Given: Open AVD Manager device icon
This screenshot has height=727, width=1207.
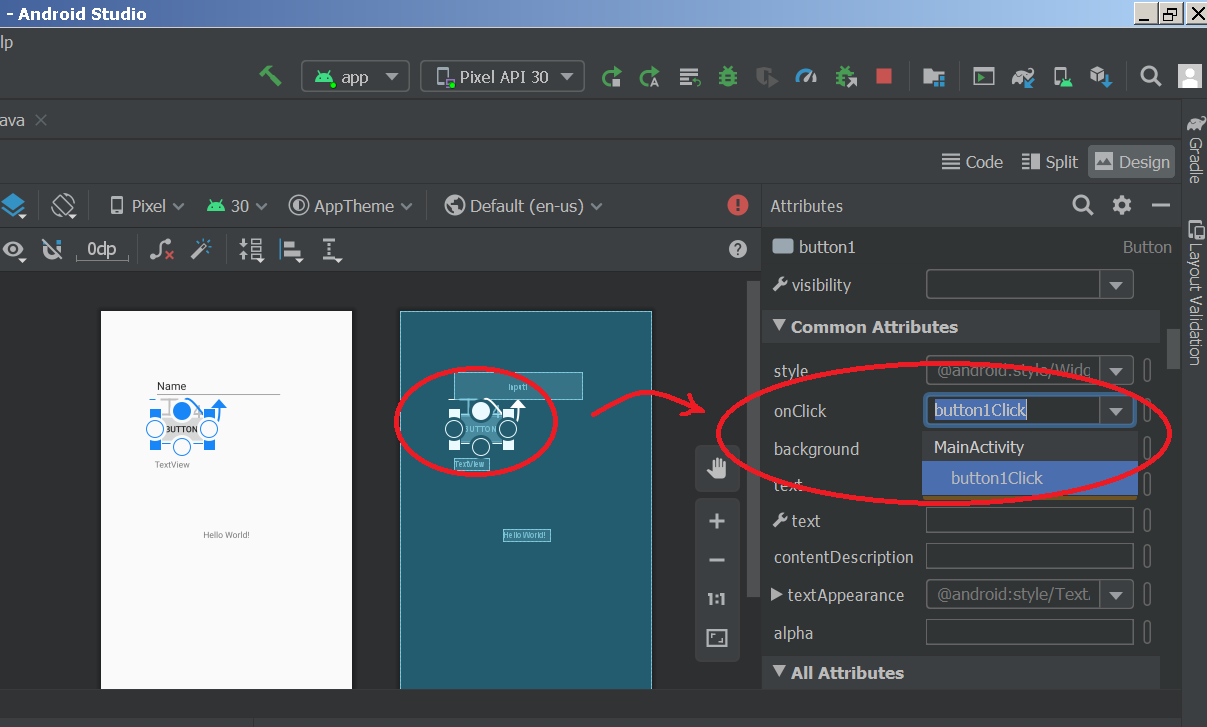Looking at the screenshot, I should (1063, 77).
